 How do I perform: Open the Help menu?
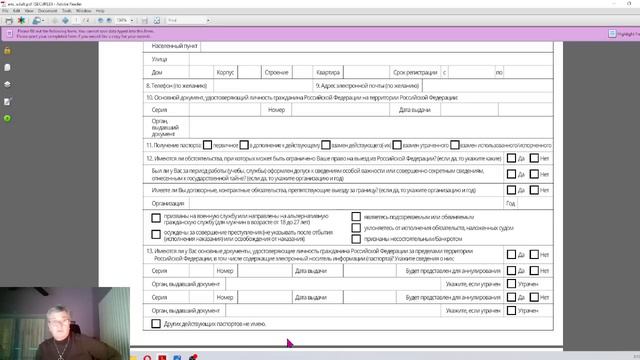coord(100,11)
